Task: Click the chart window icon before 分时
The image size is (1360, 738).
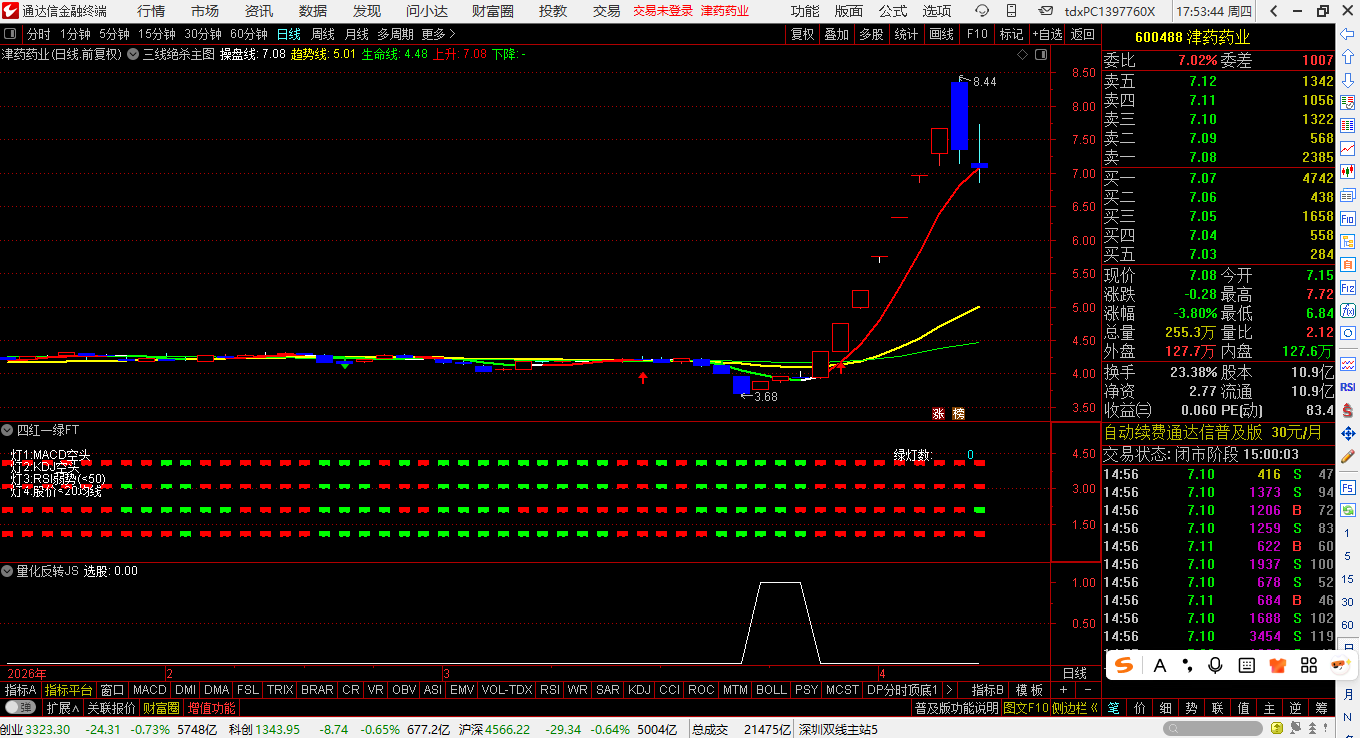Action: click(x=11, y=34)
